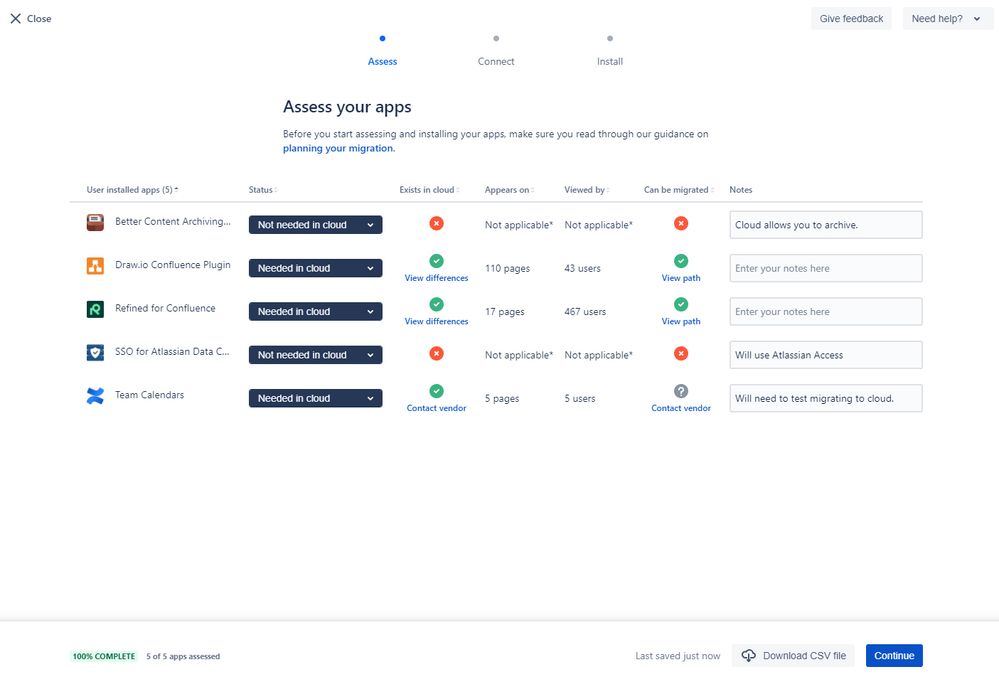Sort by Status column header
999x677 pixels.
[x=262, y=190]
